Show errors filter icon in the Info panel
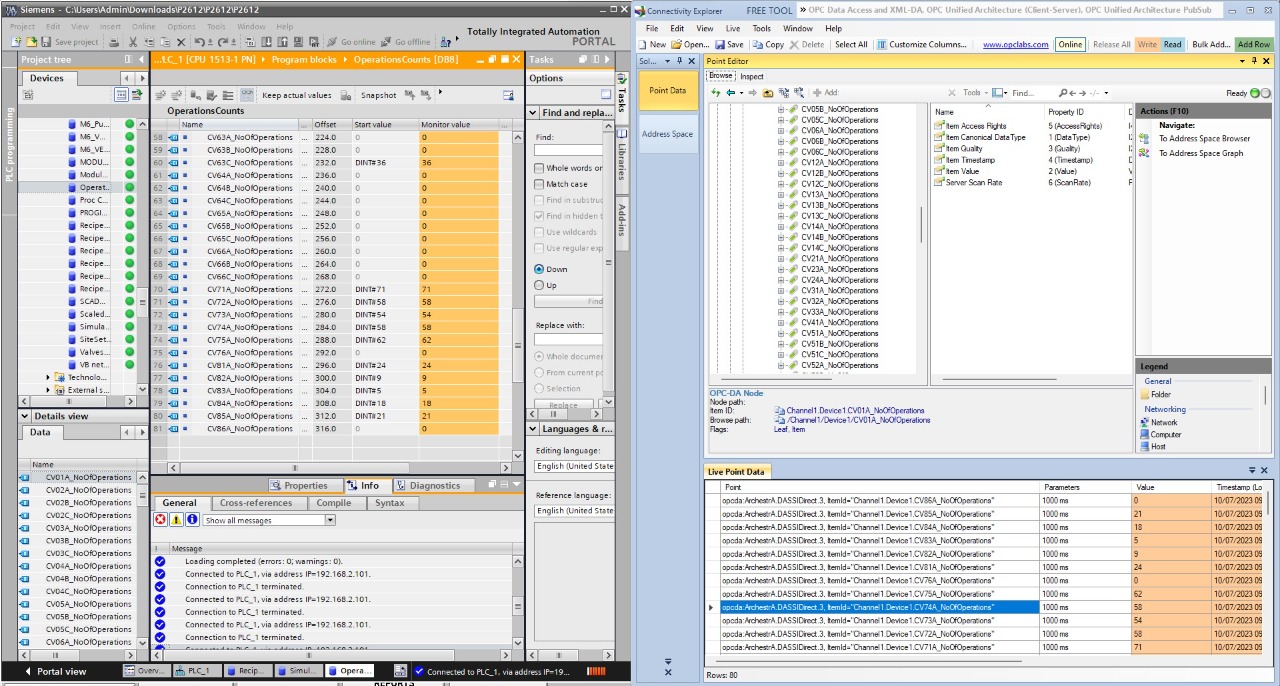The image size is (1280, 686). [x=160, y=520]
